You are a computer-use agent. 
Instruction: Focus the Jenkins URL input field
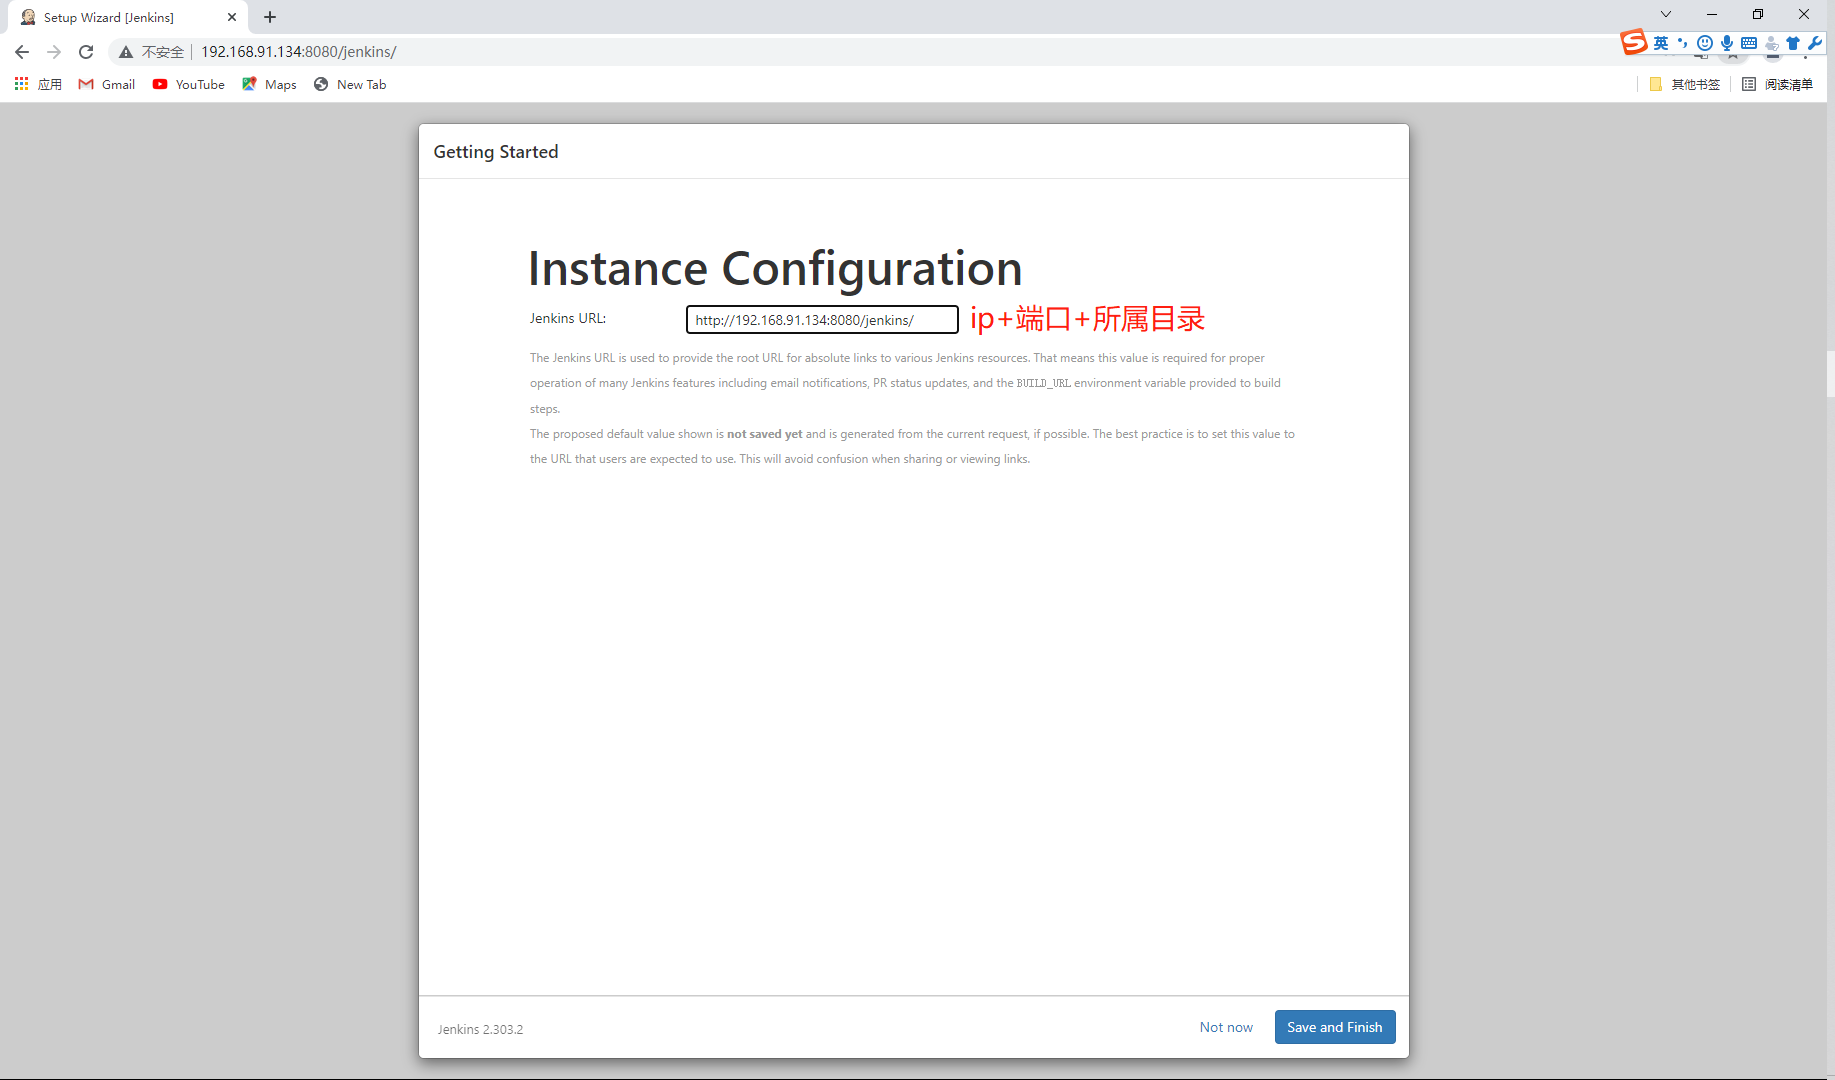822,320
